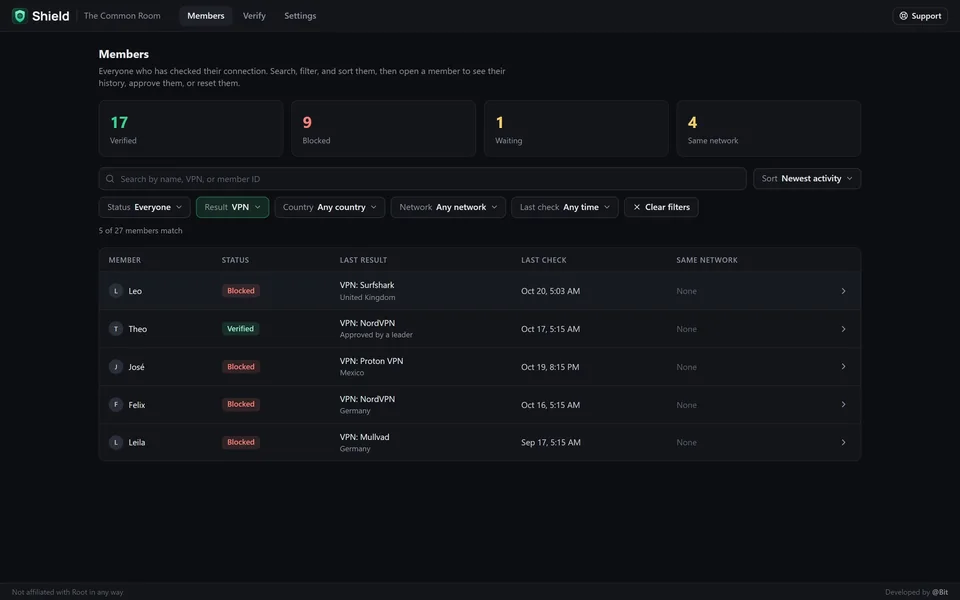Image resolution: width=960 pixels, height=600 pixels.
Task: Open the @Bit developer link
Action: (940, 592)
